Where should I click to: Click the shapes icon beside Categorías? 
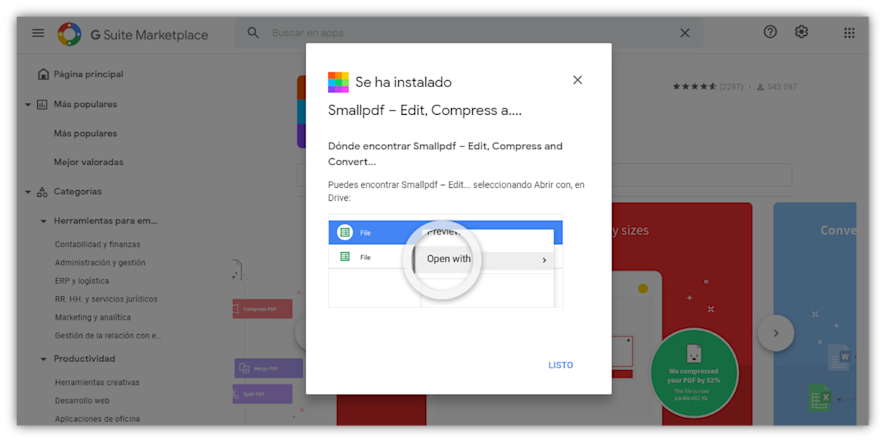pos(42,192)
